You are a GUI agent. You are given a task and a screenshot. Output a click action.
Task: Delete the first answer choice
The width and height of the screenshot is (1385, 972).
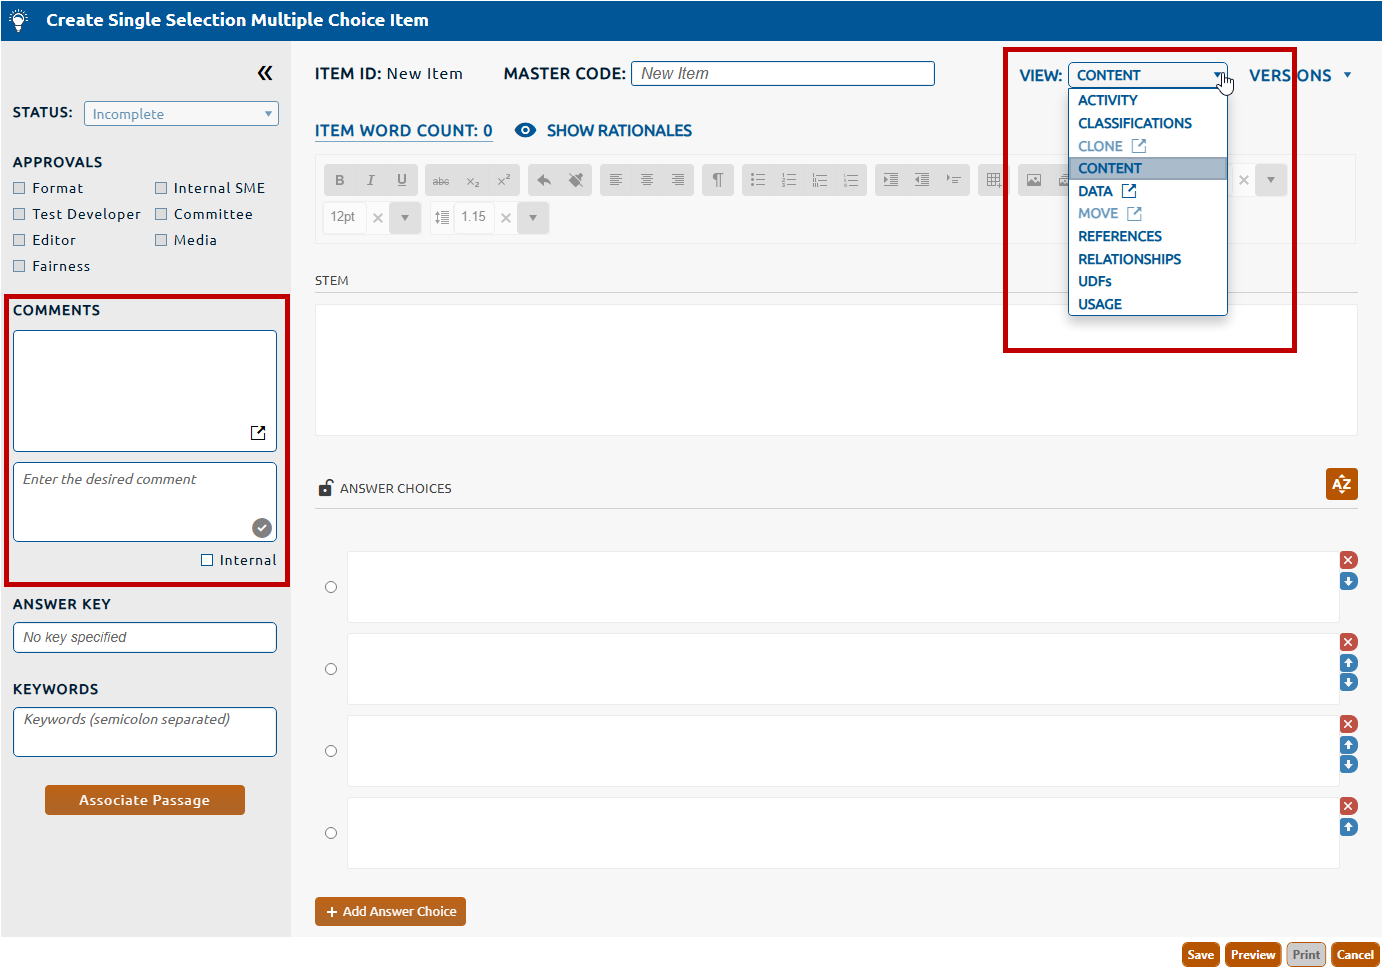click(1348, 561)
